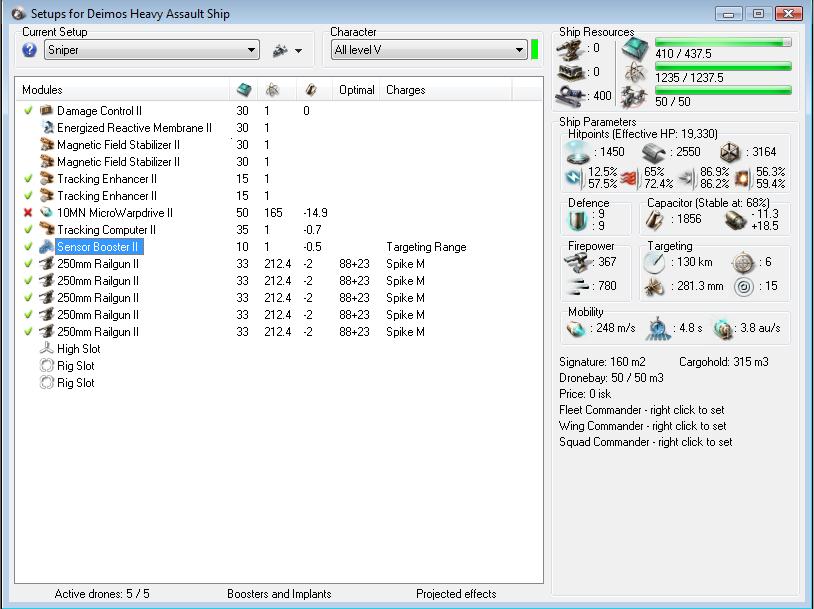Click the green character status indicator
Image resolution: width=814 pixels, height=609 pixels.
click(535, 50)
